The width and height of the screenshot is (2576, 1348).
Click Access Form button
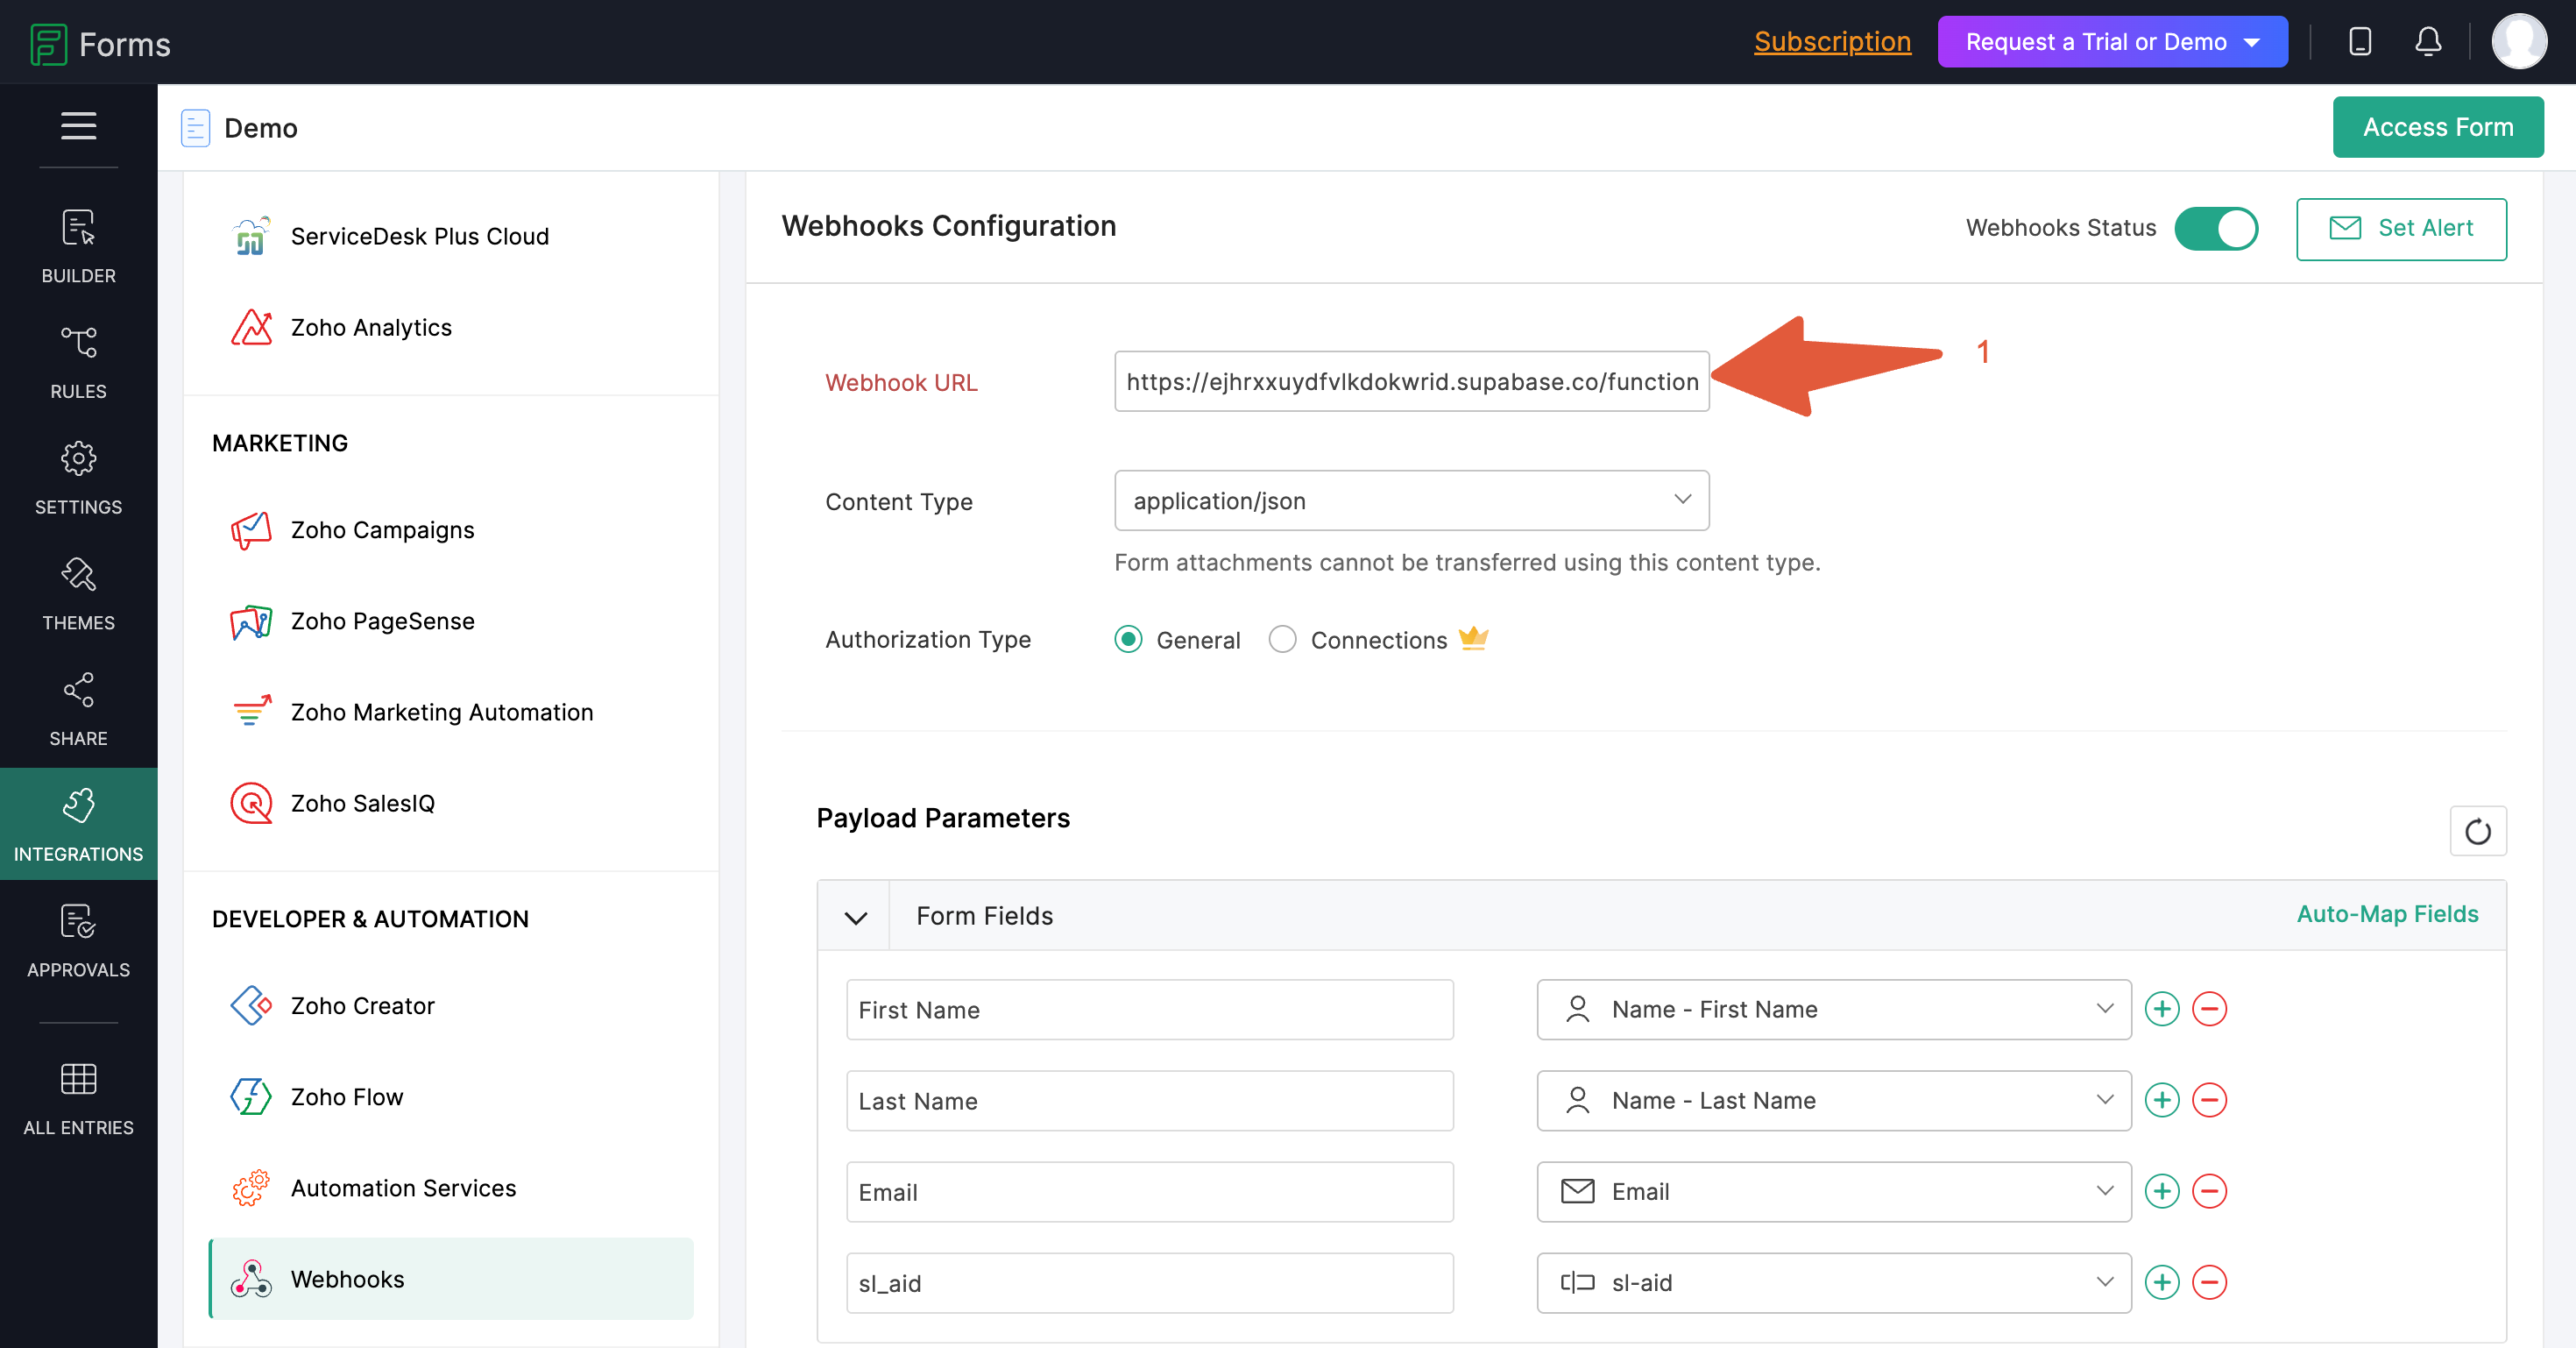click(2438, 127)
